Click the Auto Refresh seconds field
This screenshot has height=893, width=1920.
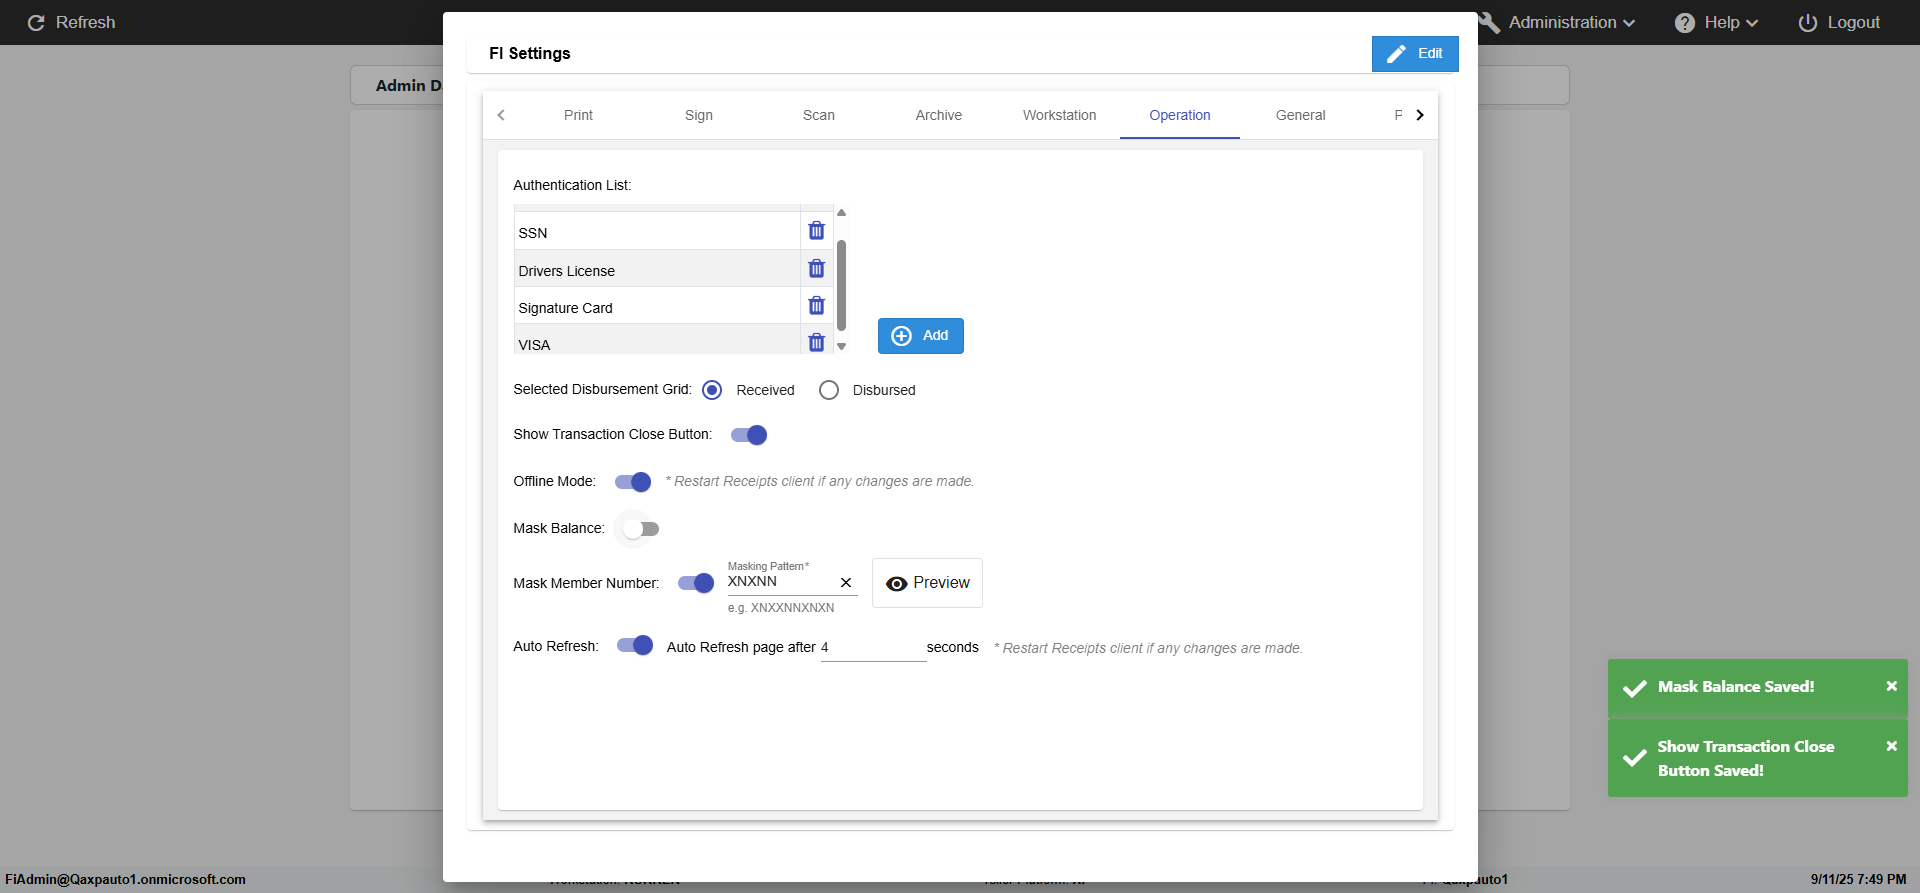pos(872,648)
